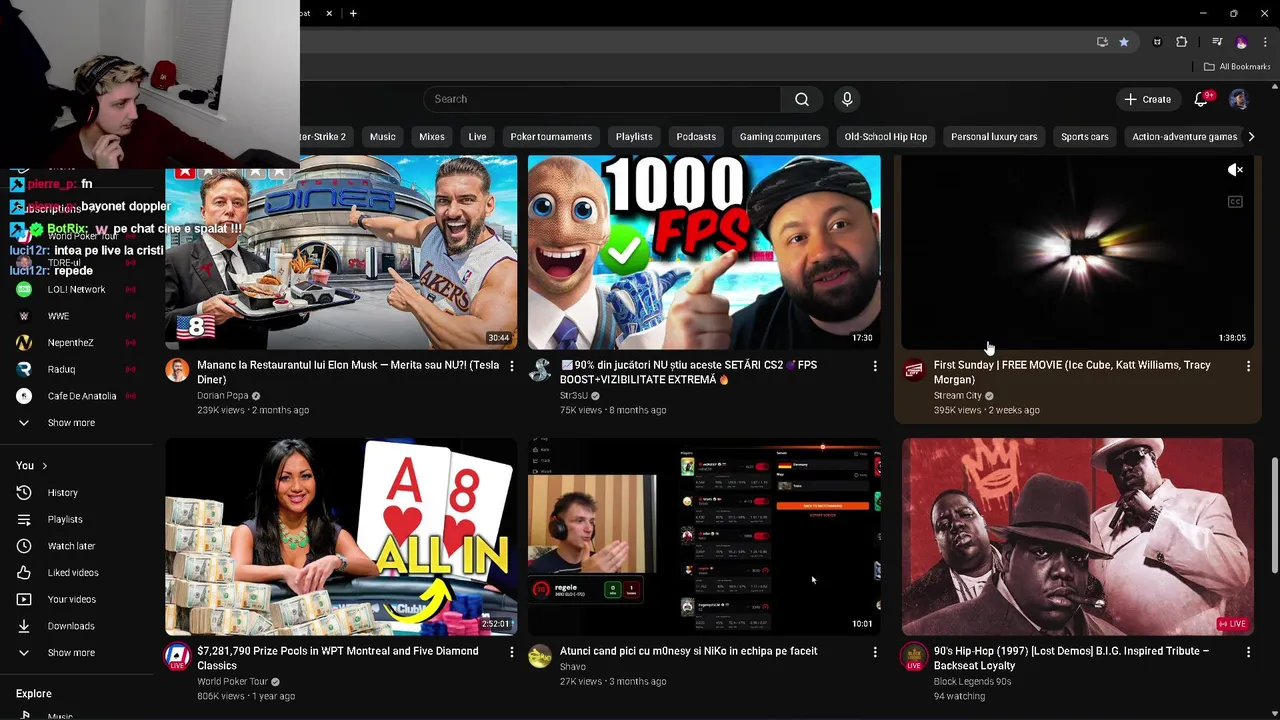The height and width of the screenshot is (720, 1280).
Task: Open the Chrome three-dot menu
Action: (1265, 42)
